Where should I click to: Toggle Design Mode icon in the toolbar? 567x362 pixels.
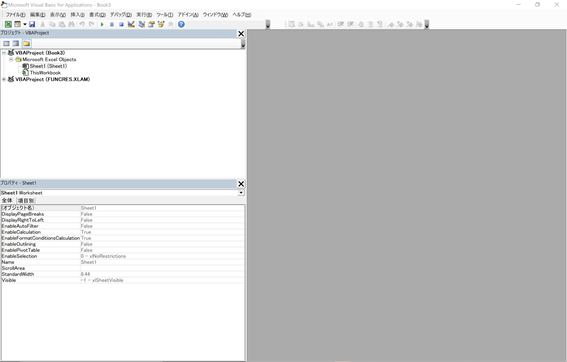131,24
